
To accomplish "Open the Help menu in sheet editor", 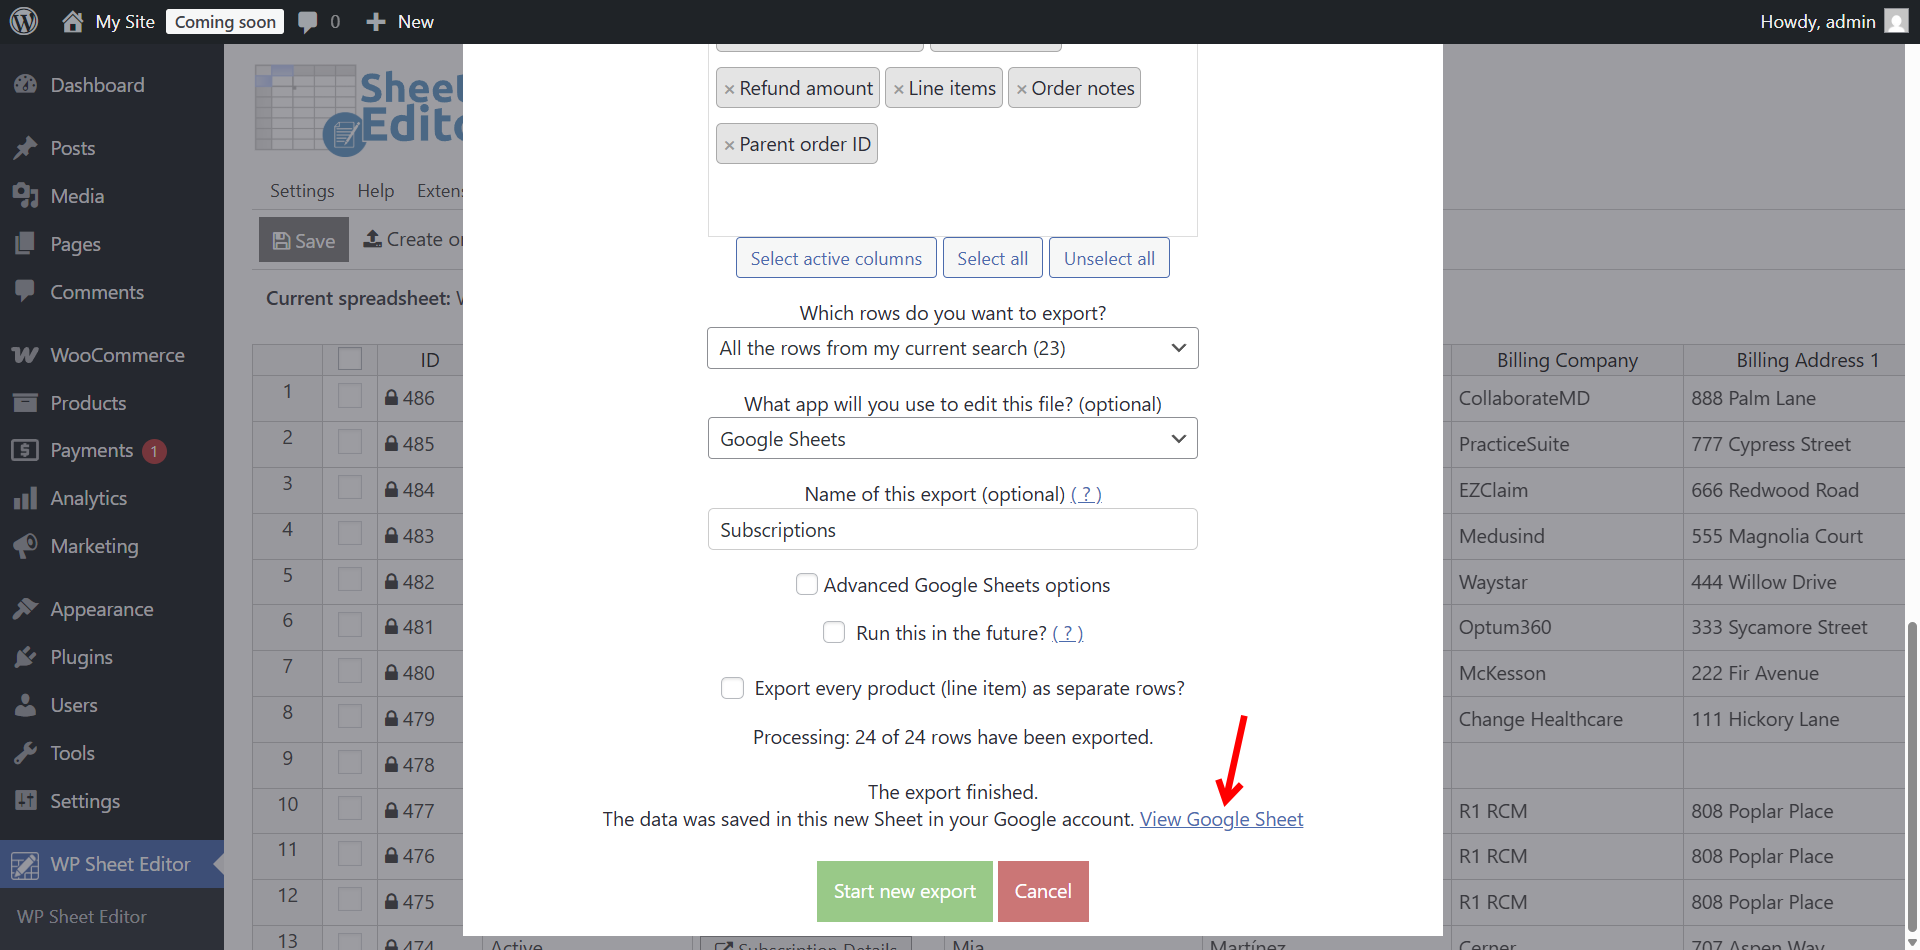I will [x=376, y=191].
